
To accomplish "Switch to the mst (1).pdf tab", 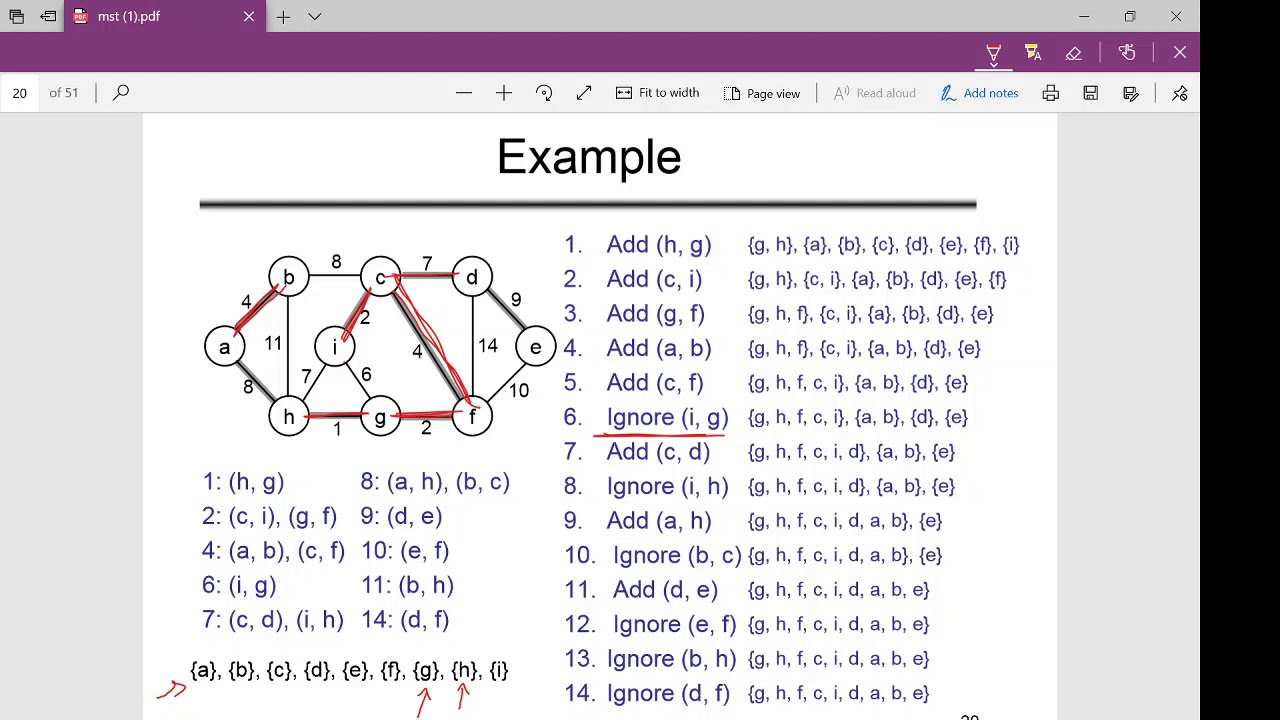I will pyautogui.click(x=129, y=16).
